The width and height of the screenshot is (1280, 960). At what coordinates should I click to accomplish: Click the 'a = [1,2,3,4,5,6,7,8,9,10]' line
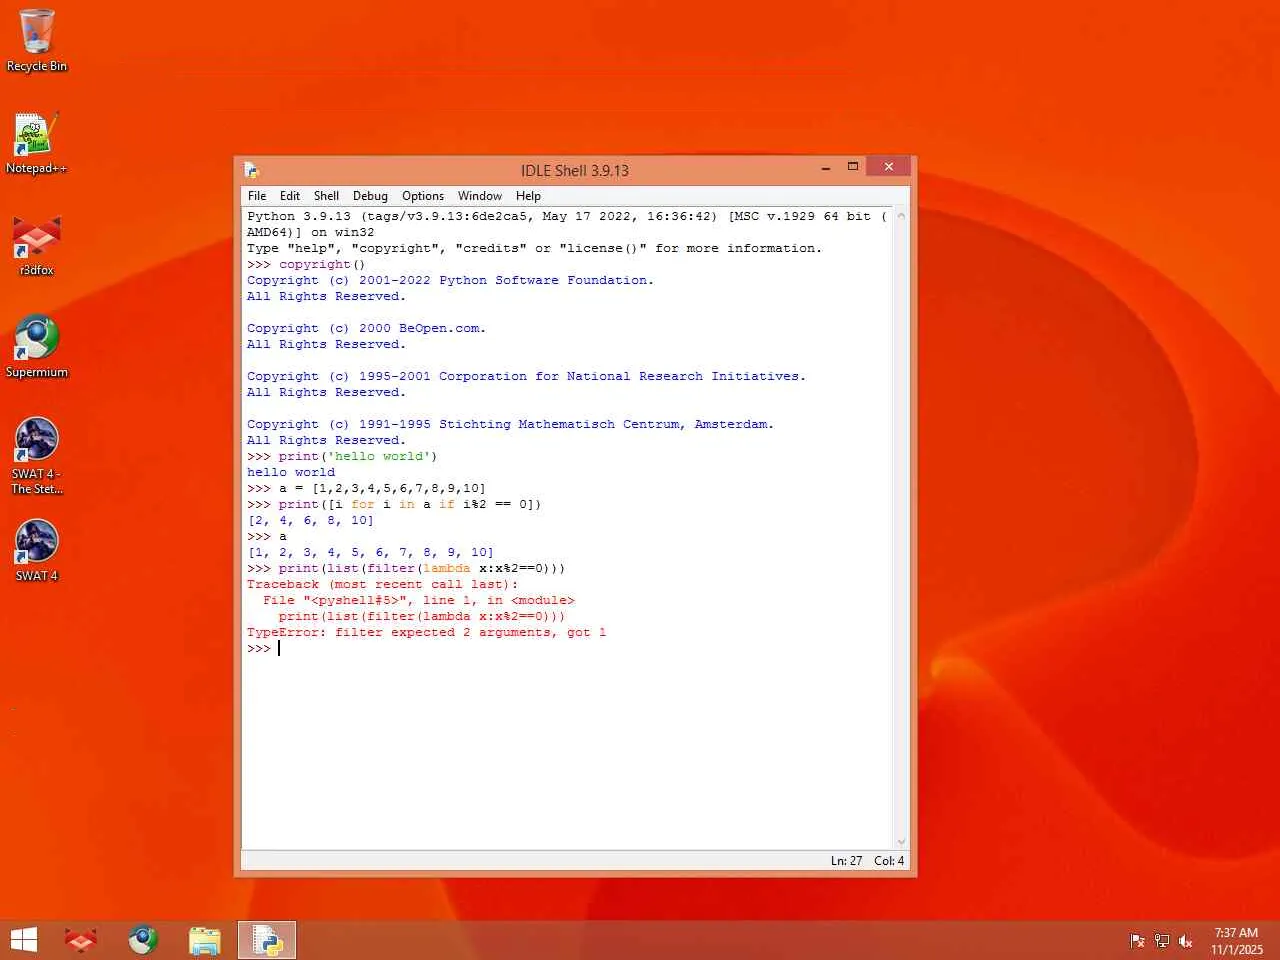click(x=366, y=488)
